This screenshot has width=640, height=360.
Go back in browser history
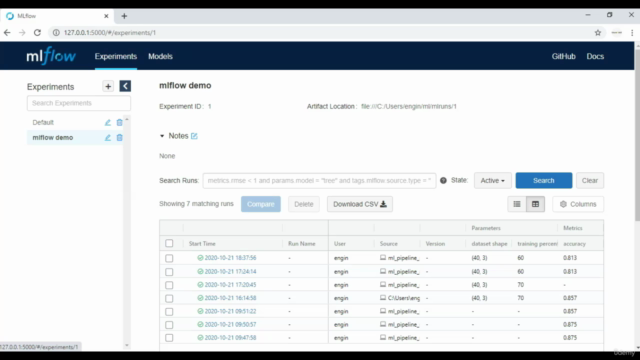click(7, 33)
